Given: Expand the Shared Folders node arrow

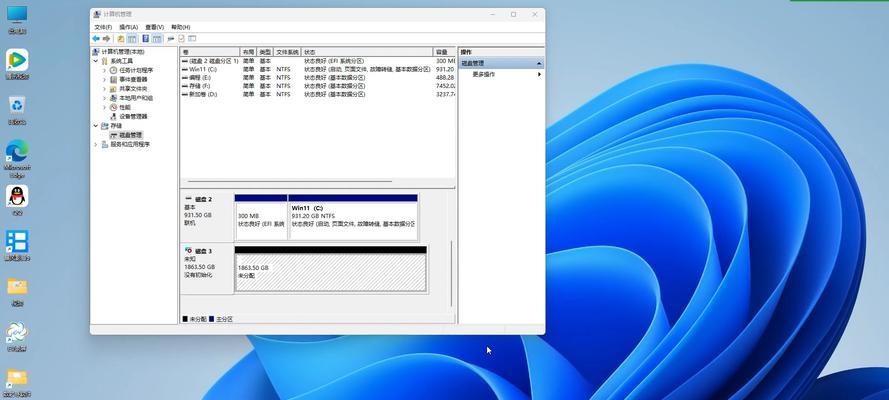Looking at the screenshot, I should 104,89.
